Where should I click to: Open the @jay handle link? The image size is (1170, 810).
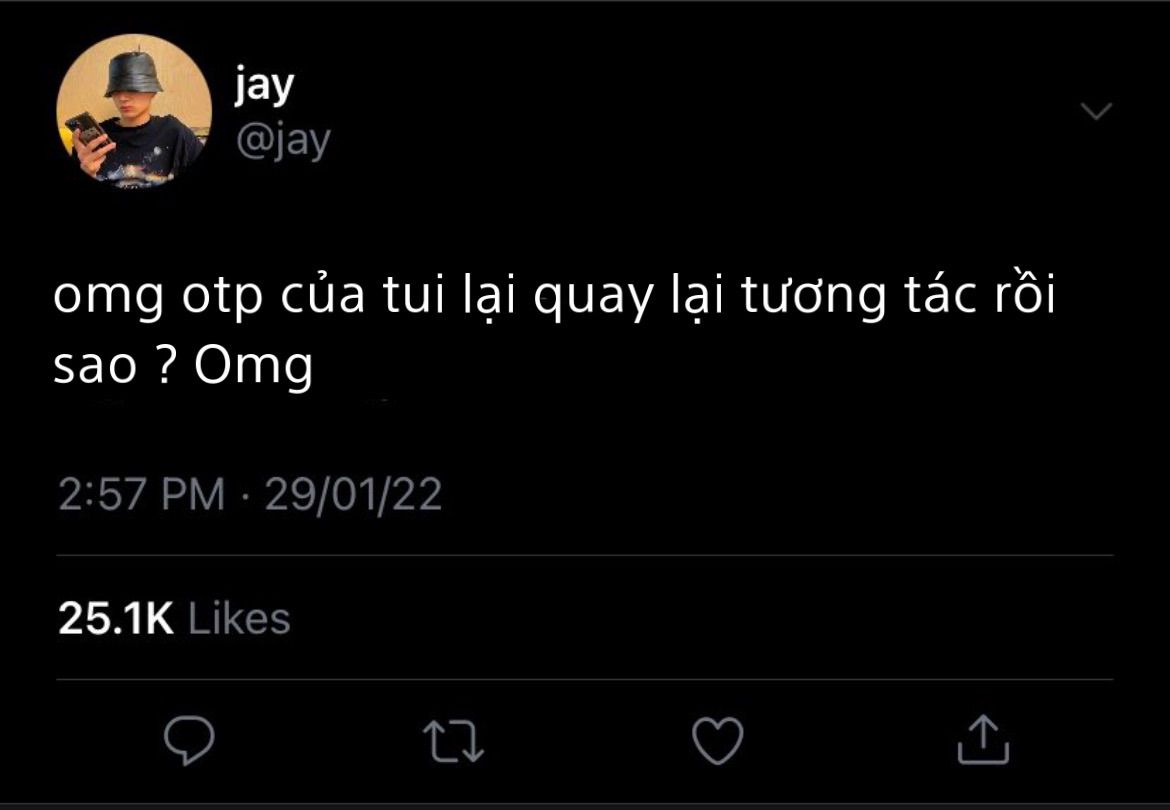(x=283, y=140)
